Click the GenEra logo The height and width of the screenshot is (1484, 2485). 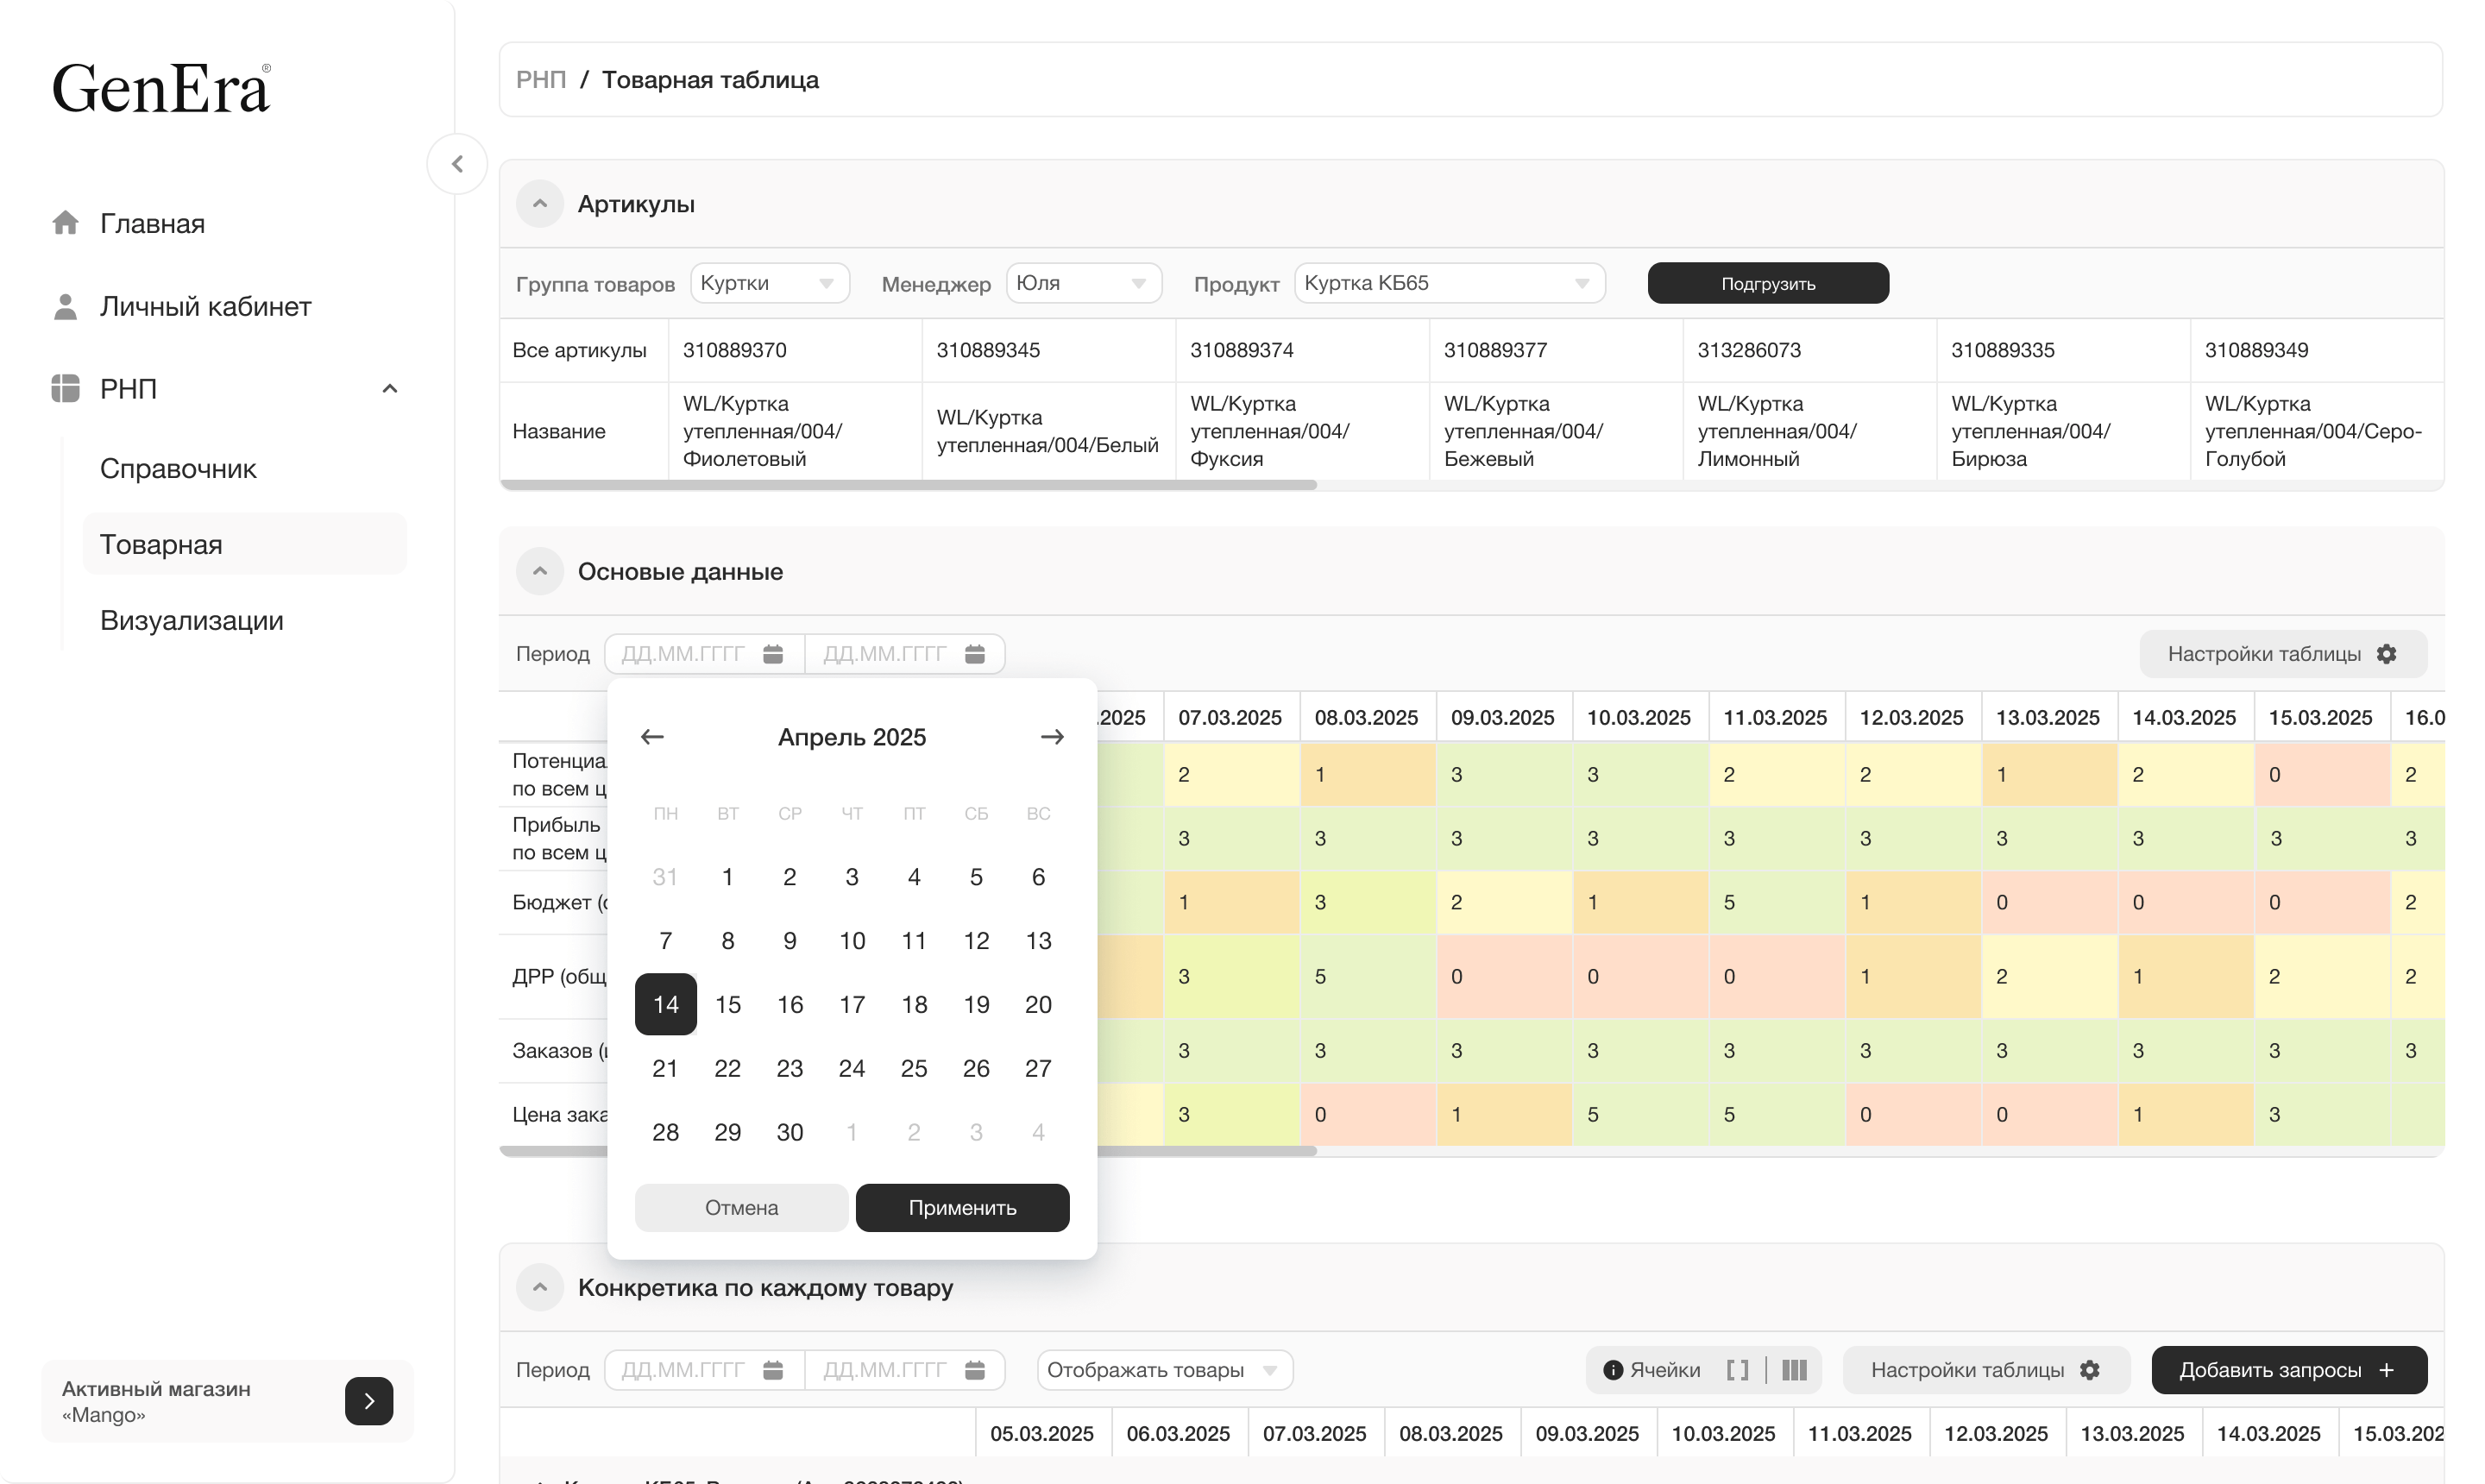pyautogui.click(x=162, y=87)
